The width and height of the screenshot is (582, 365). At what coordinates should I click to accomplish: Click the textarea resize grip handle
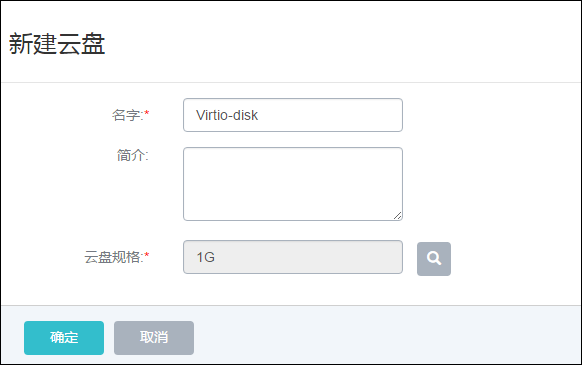398,216
